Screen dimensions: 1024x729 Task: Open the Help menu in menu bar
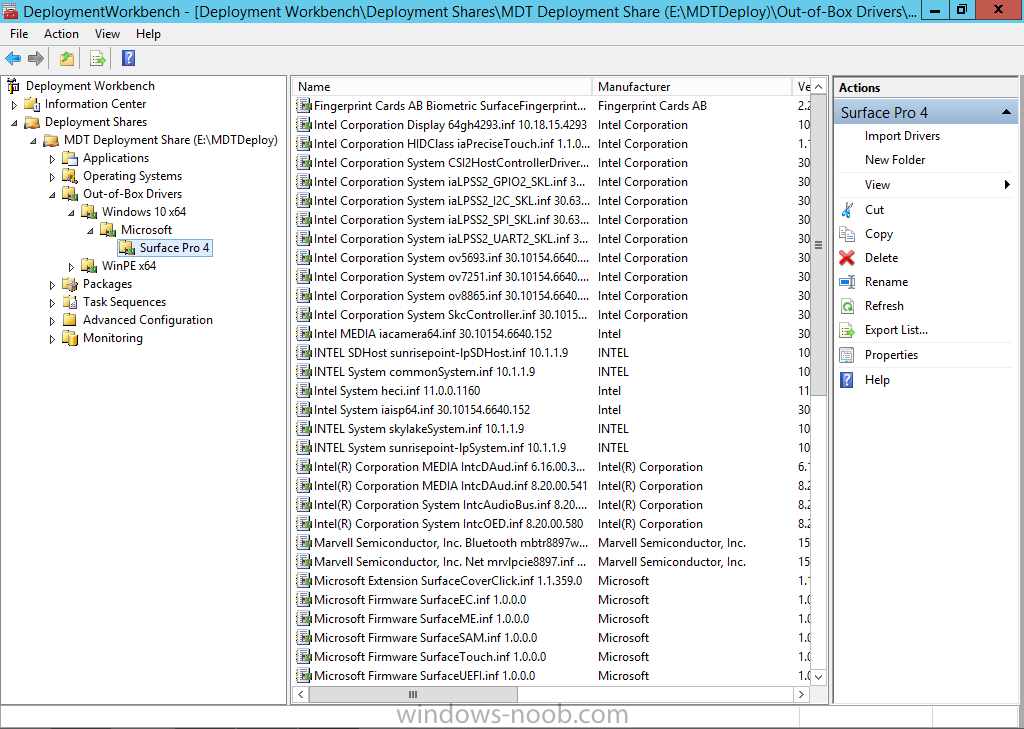coord(148,34)
